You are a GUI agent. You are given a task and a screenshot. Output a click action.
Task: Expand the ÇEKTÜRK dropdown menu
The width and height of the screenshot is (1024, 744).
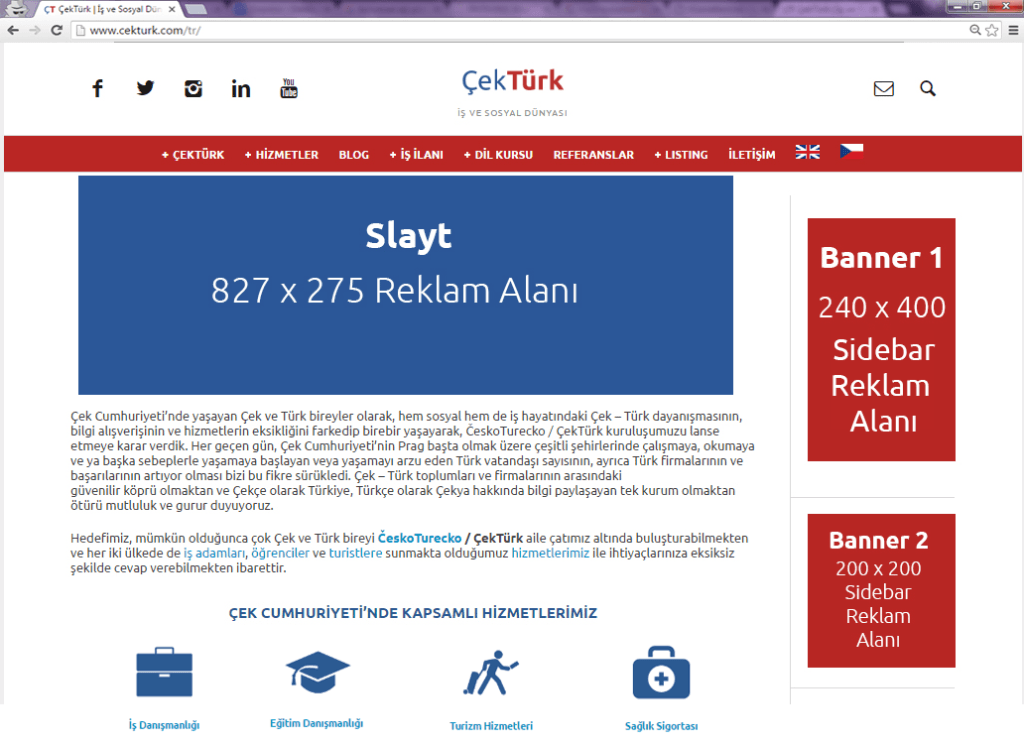coord(193,154)
